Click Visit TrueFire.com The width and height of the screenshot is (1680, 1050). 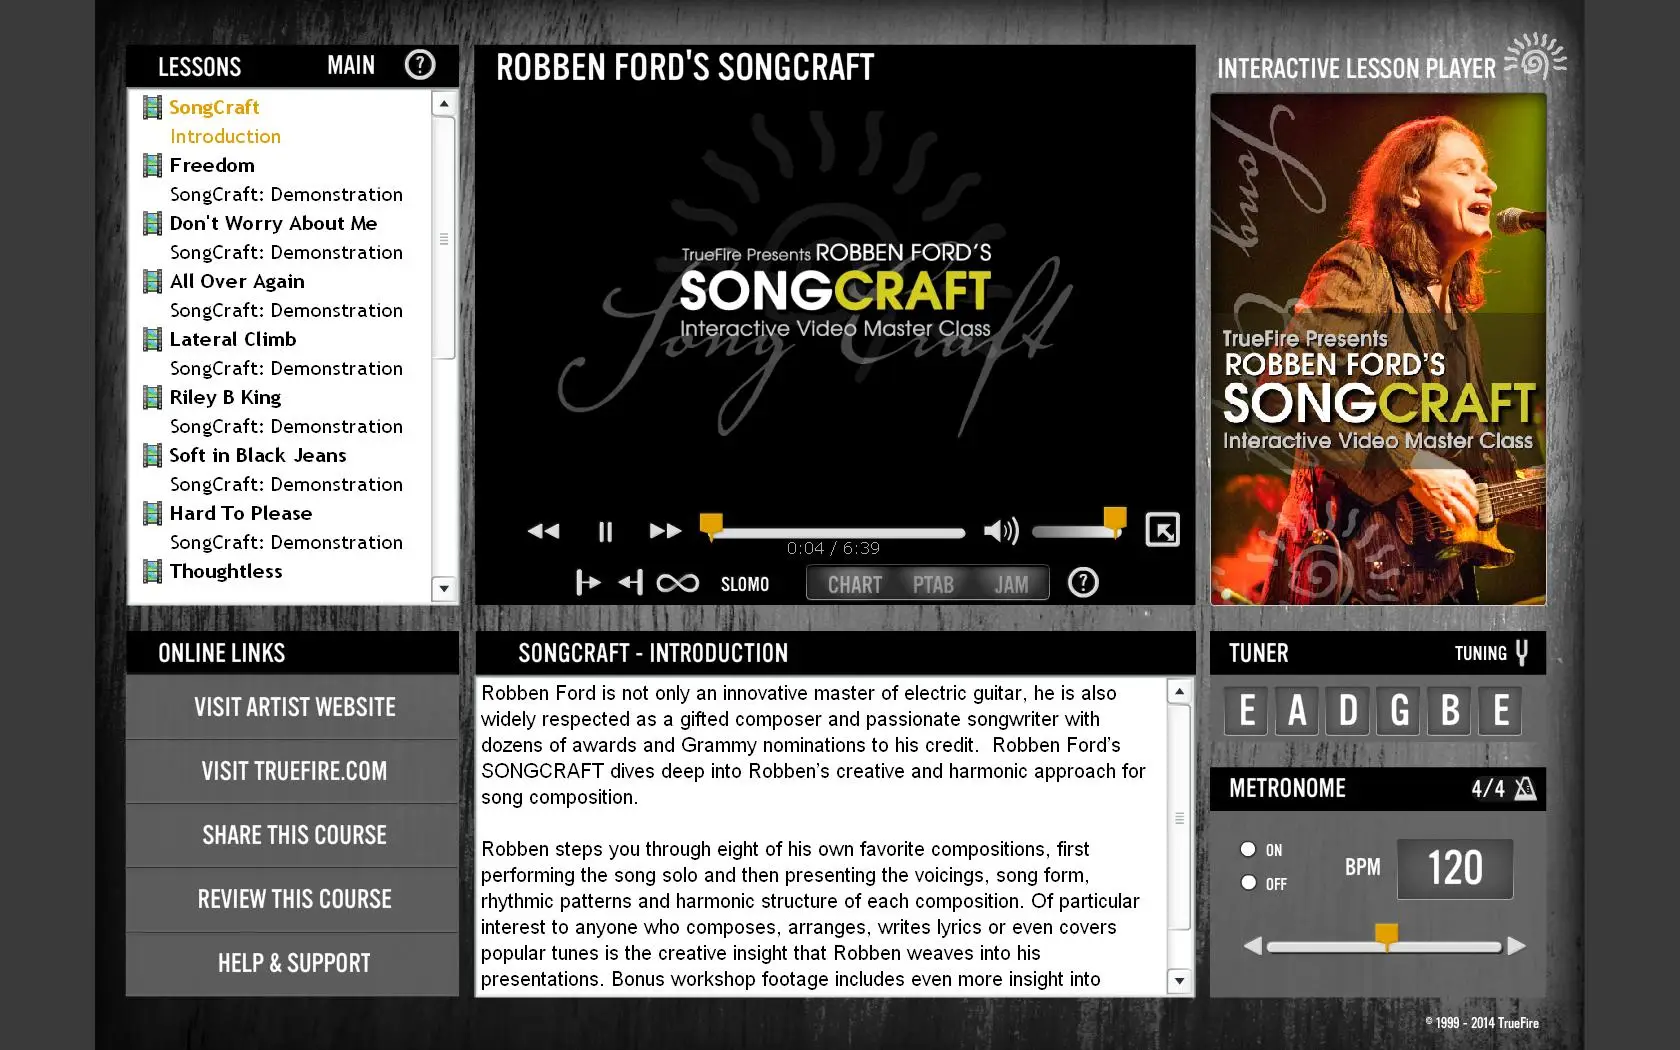point(293,771)
